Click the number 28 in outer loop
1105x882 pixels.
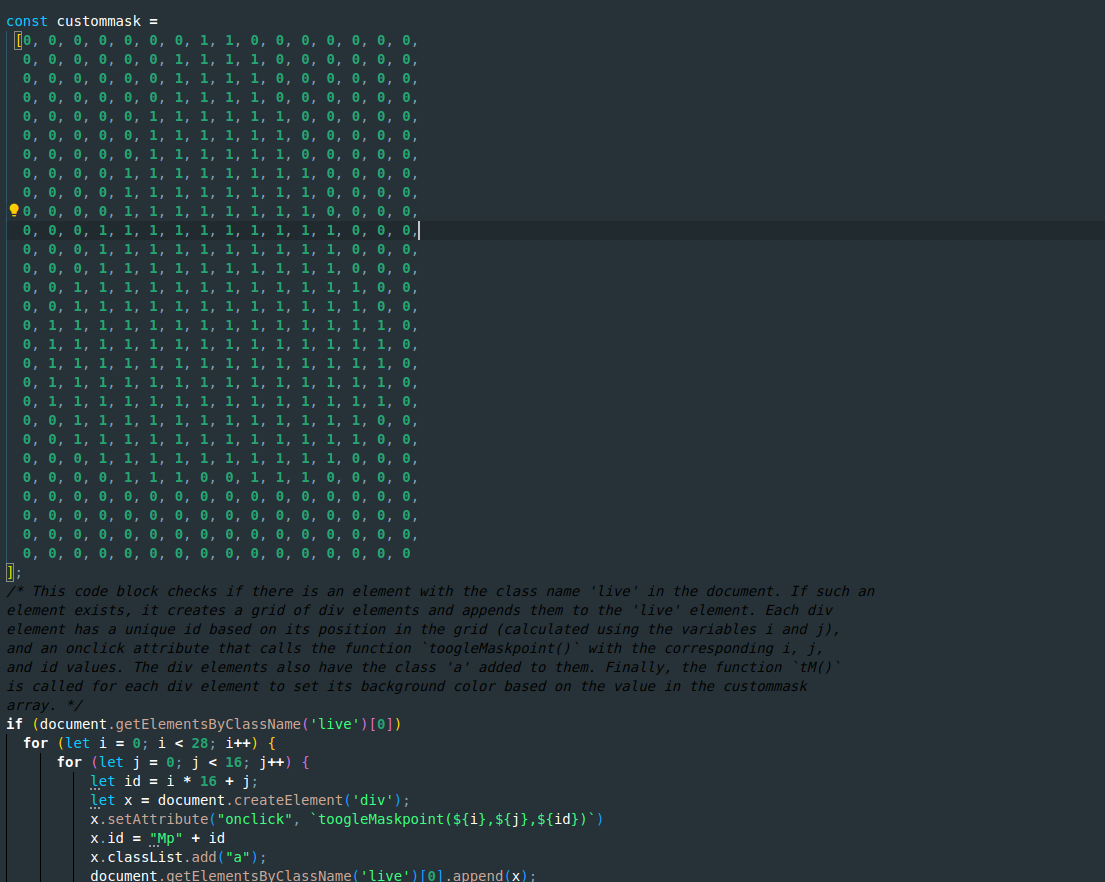200,743
